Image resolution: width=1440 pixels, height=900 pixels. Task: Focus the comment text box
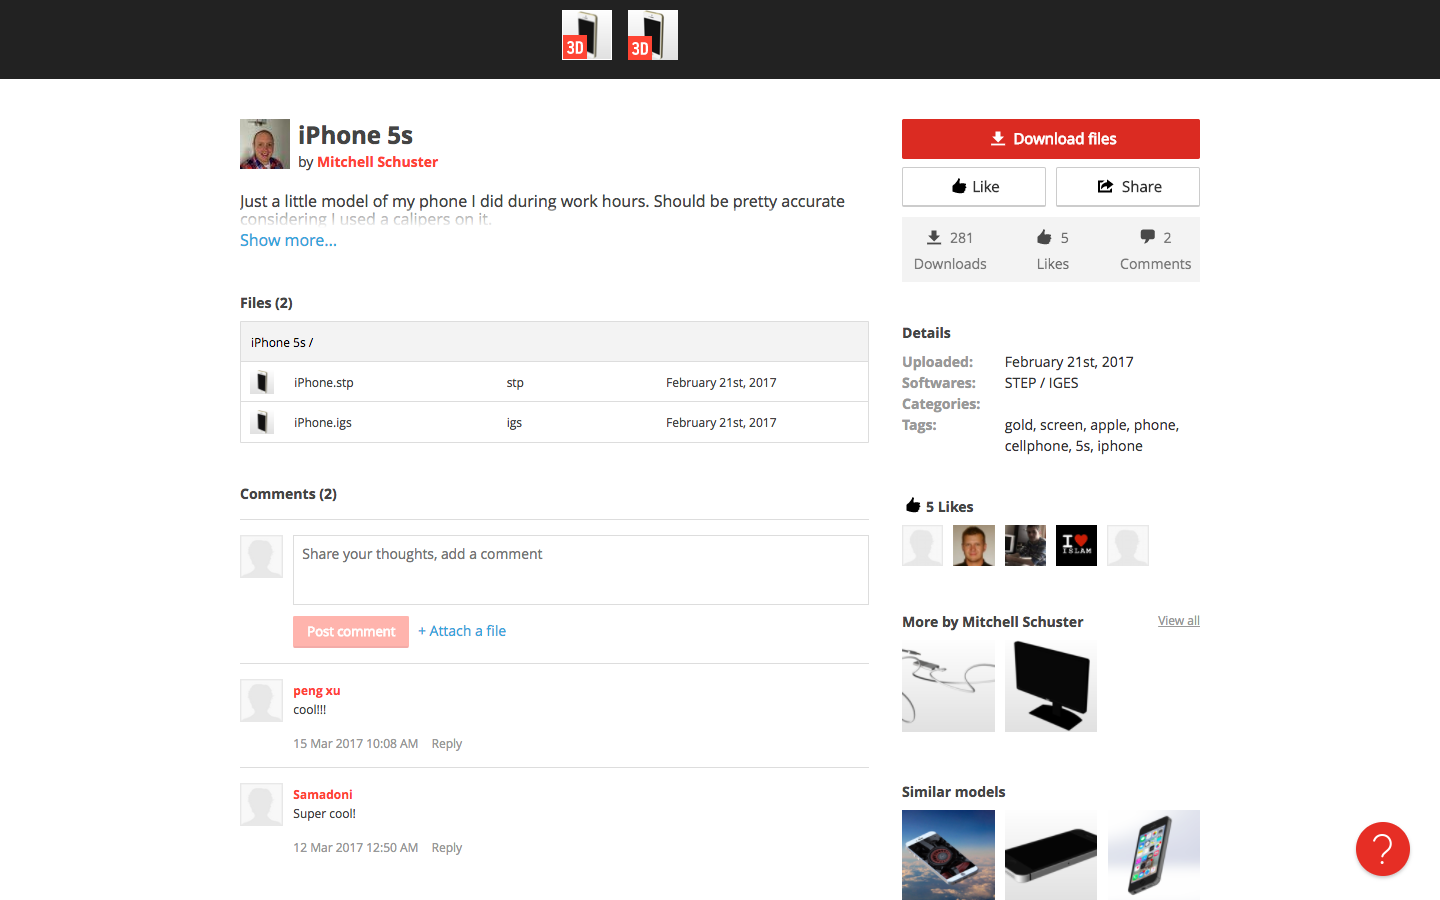(581, 570)
